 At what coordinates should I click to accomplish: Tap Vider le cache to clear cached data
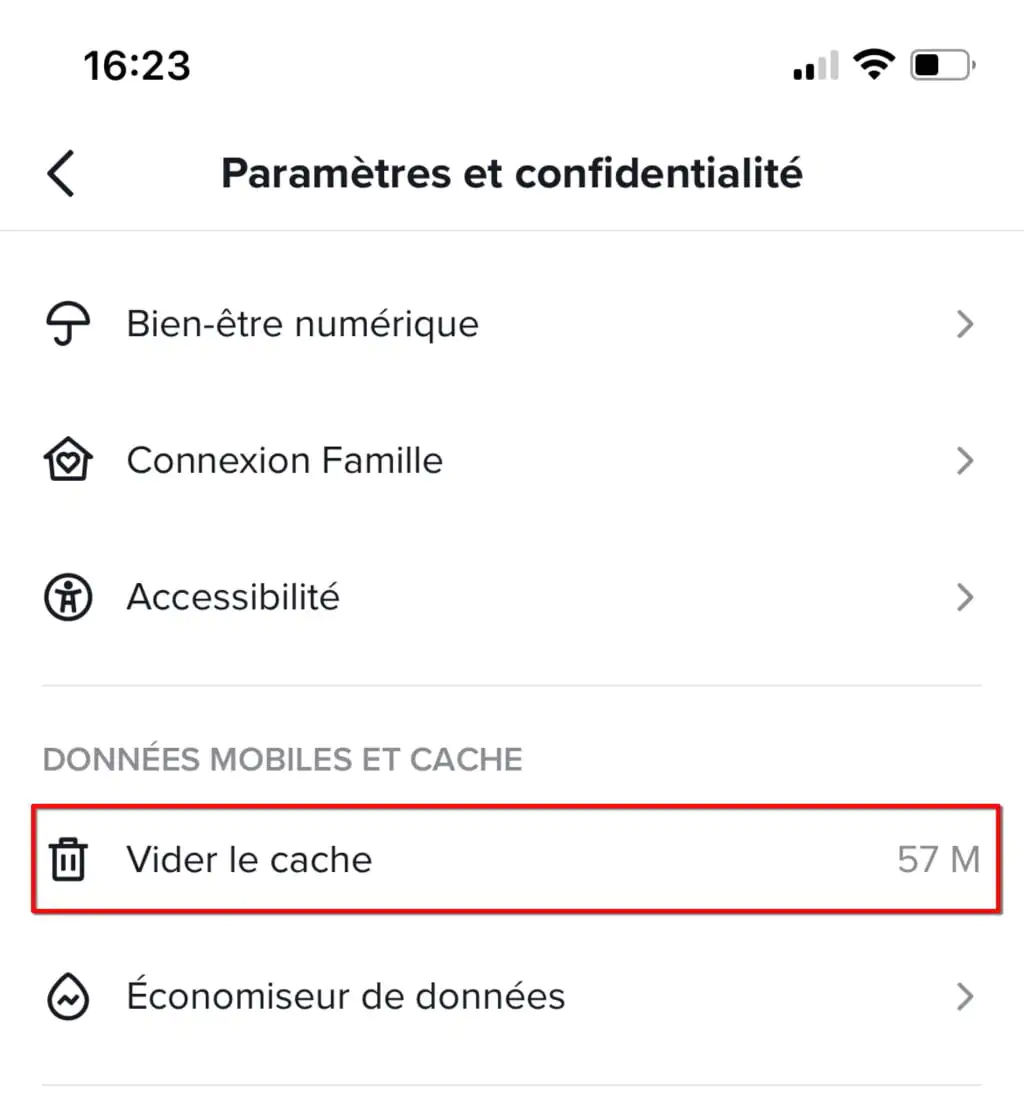tap(249, 860)
